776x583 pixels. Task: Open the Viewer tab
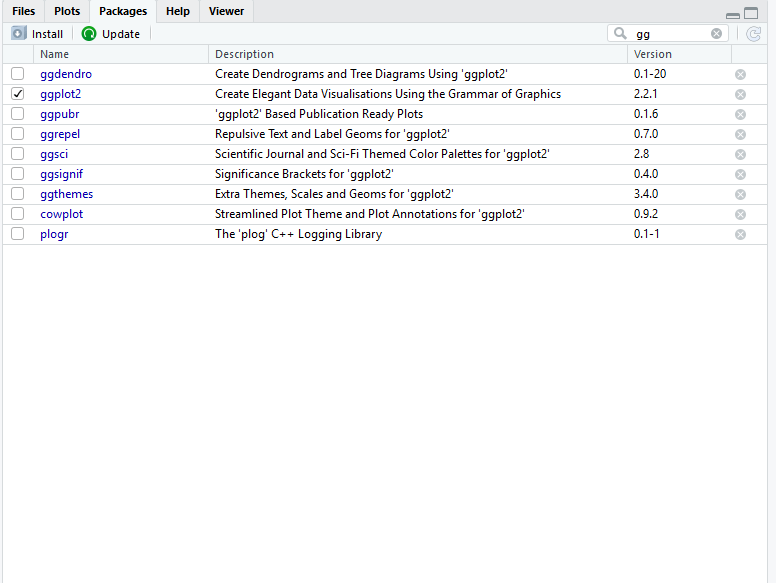coord(226,11)
